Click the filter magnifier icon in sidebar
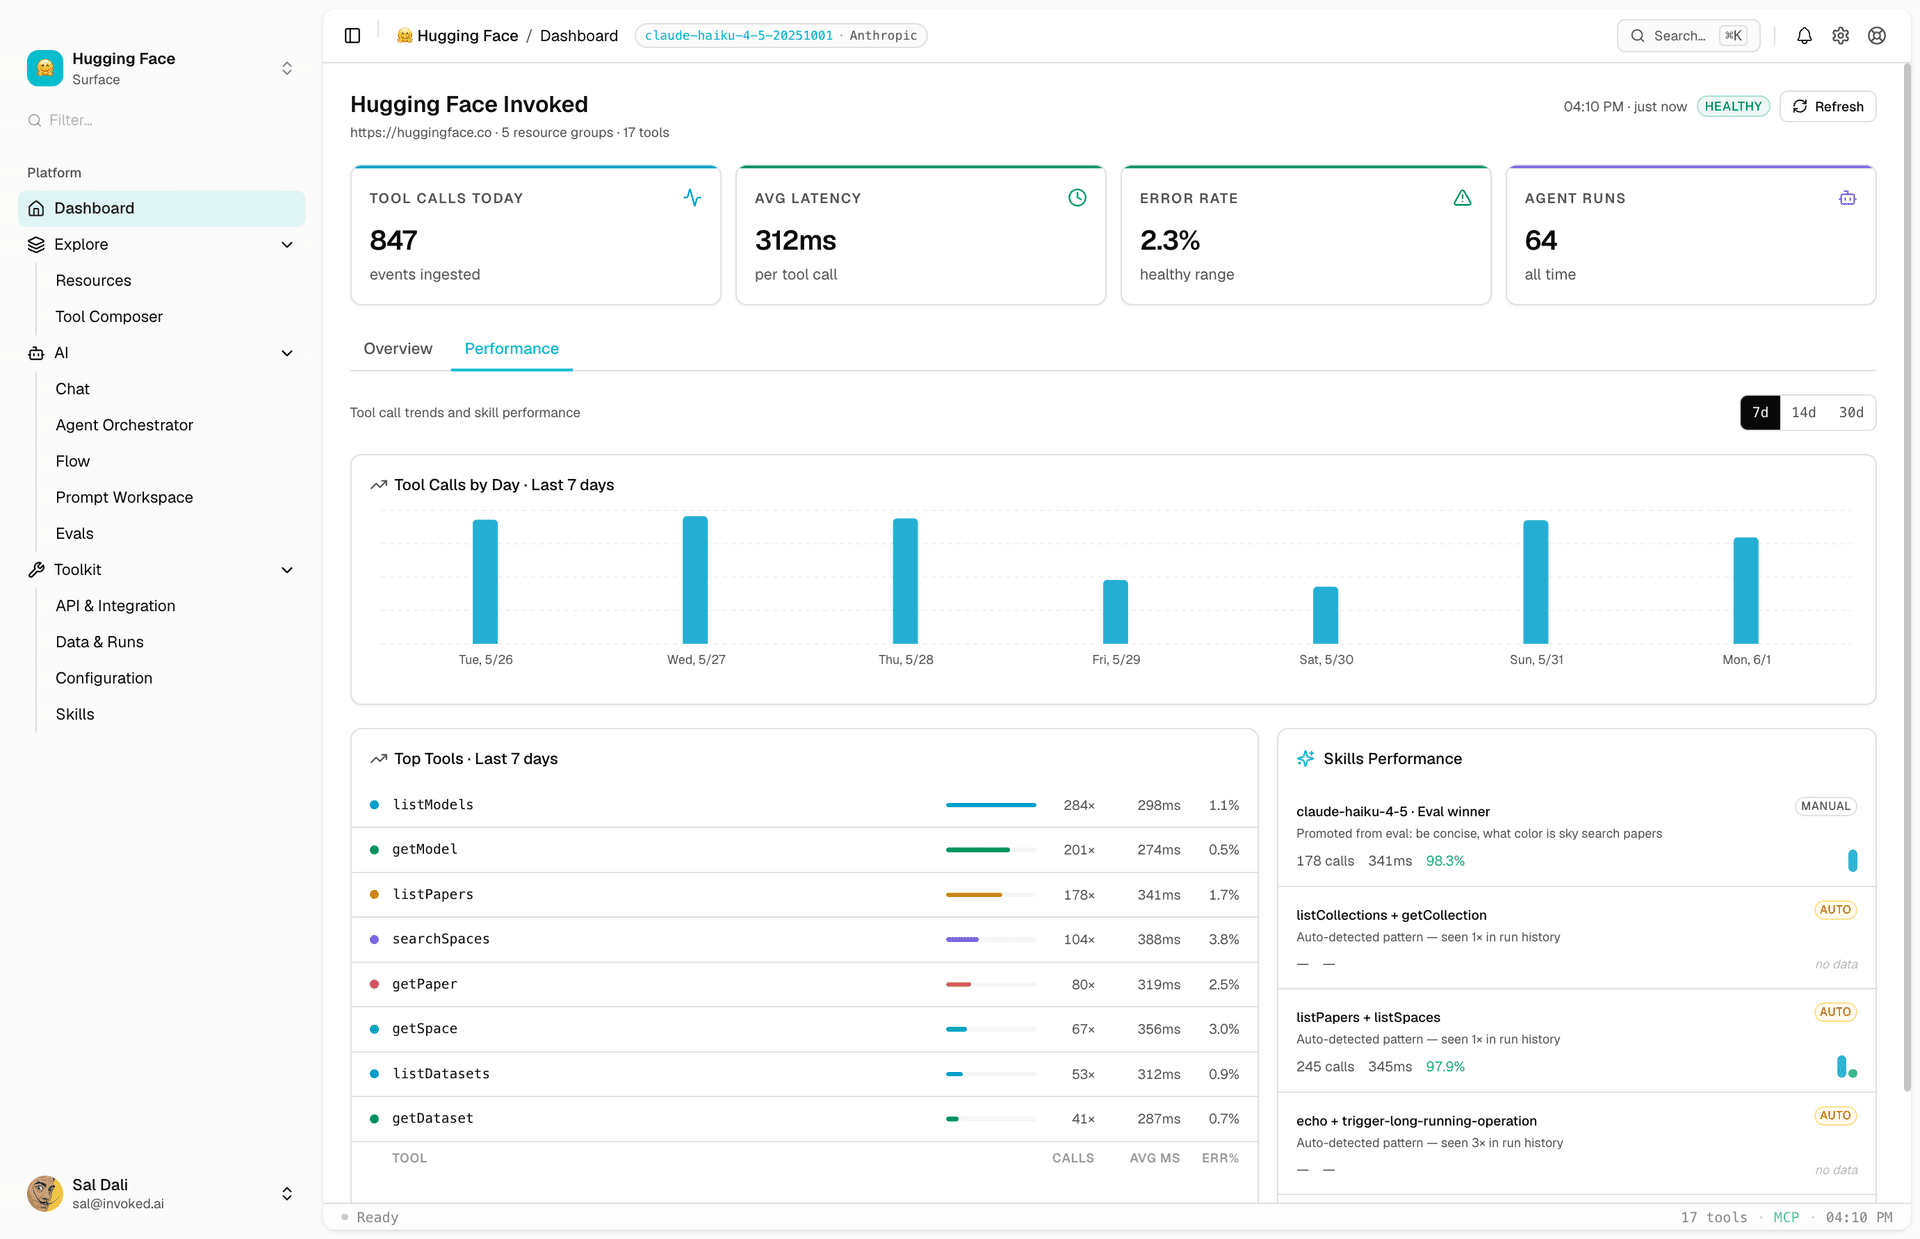This screenshot has width=1920, height=1239. click(35, 120)
